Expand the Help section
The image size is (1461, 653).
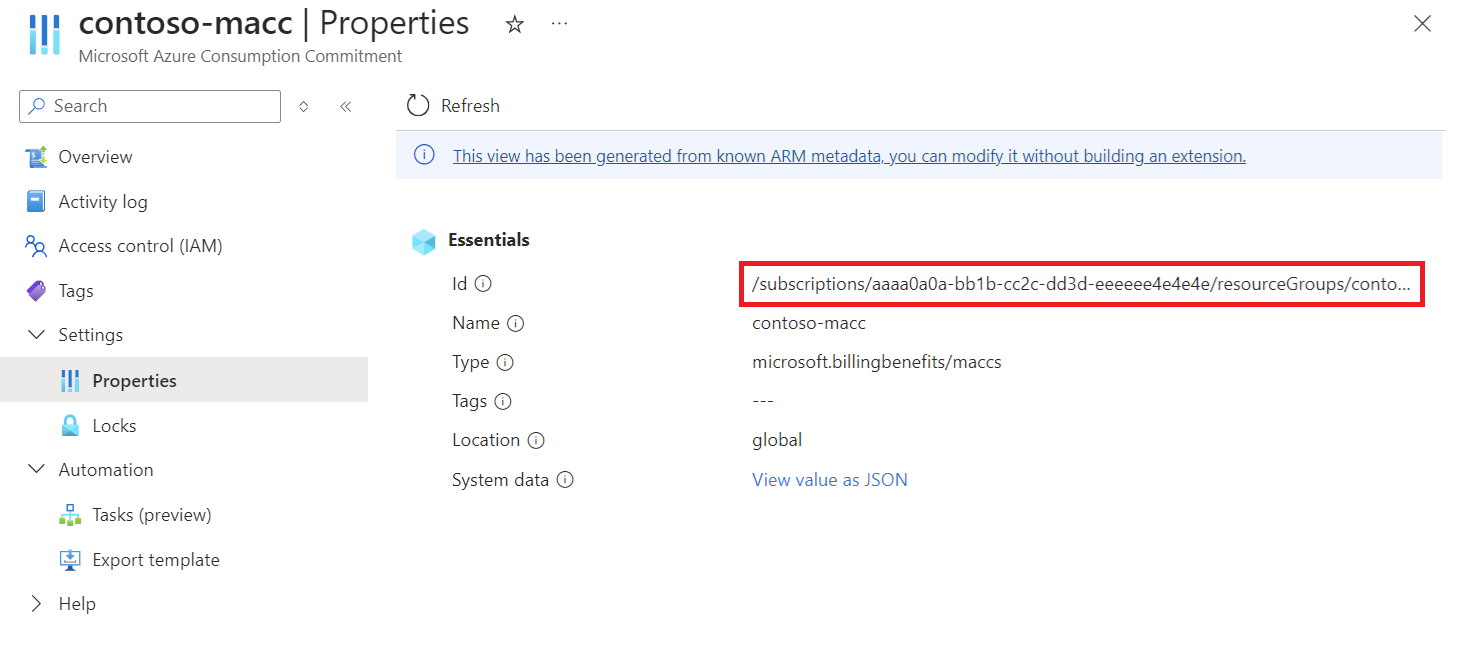(37, 604)
